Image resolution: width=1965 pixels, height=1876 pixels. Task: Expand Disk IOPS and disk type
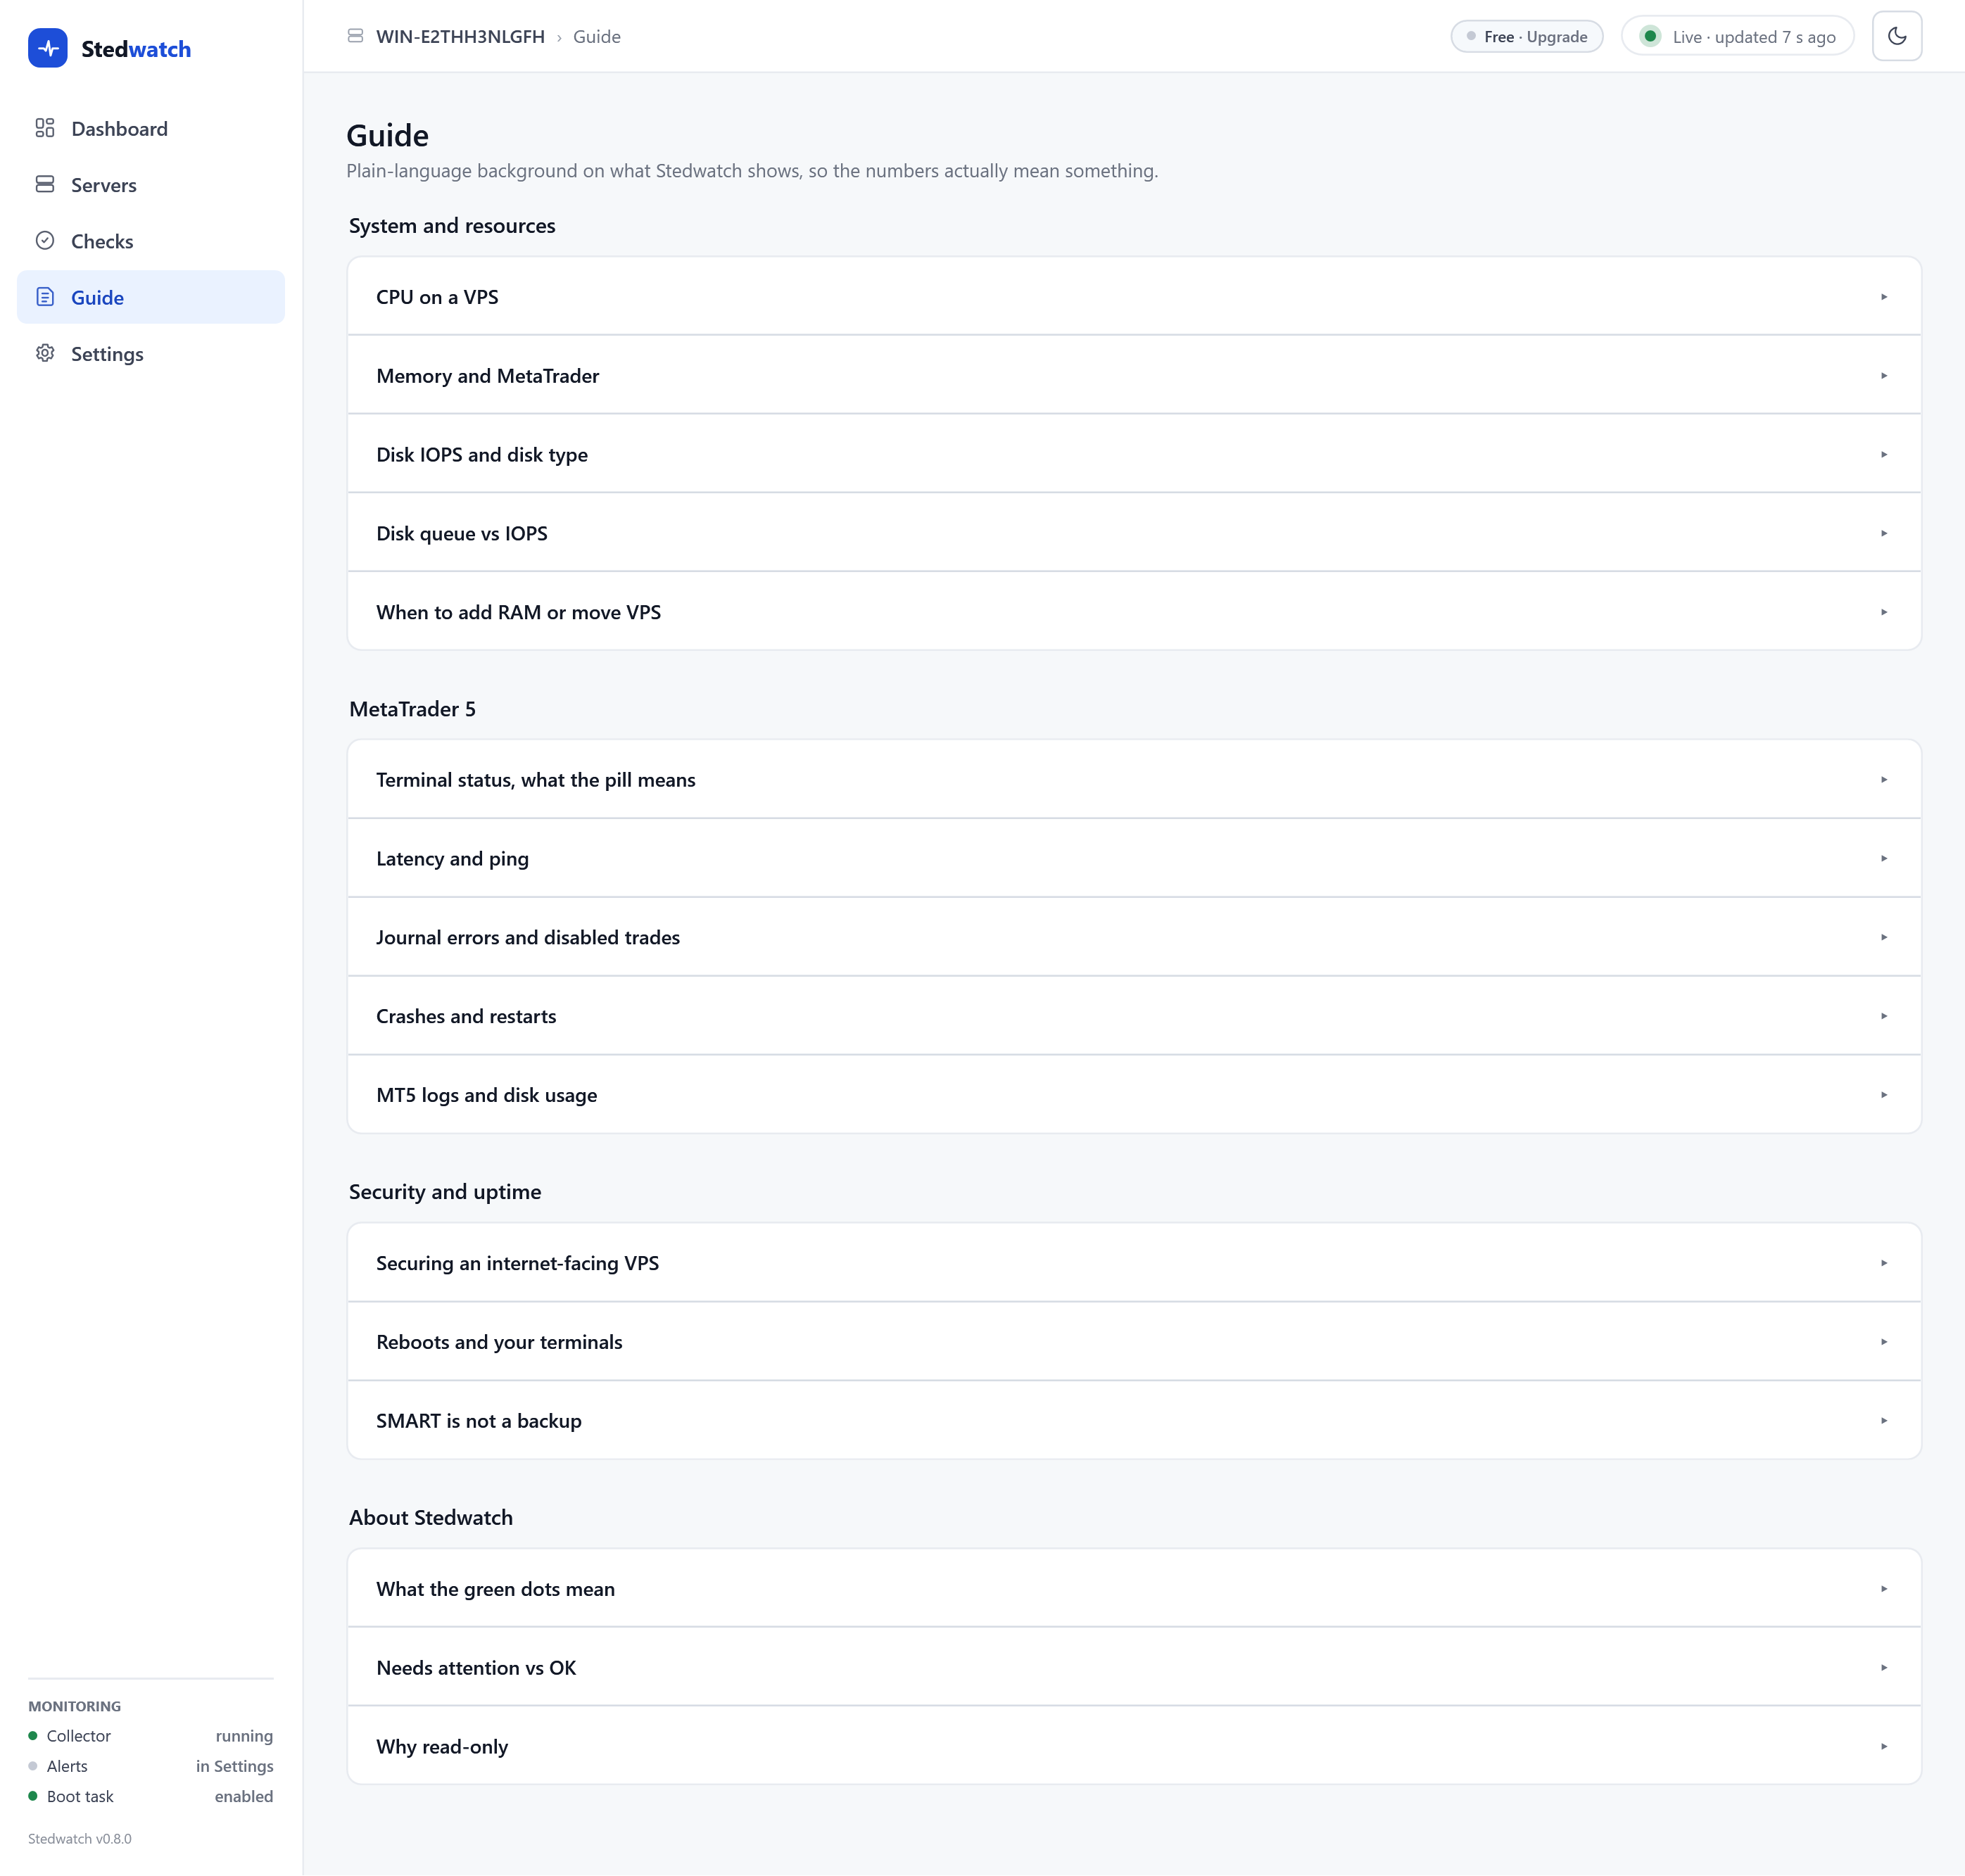[1134, 454]
